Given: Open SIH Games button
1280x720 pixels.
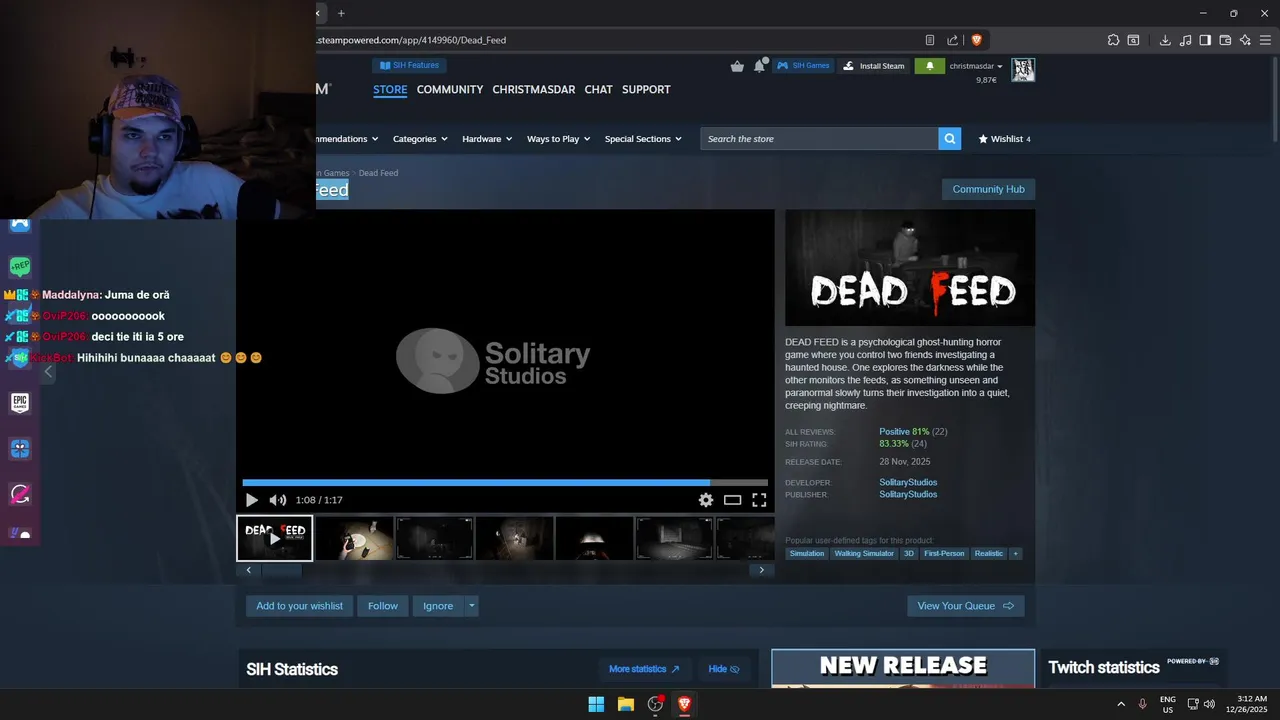Looking at the screenshot, I should tap(803, 66).
